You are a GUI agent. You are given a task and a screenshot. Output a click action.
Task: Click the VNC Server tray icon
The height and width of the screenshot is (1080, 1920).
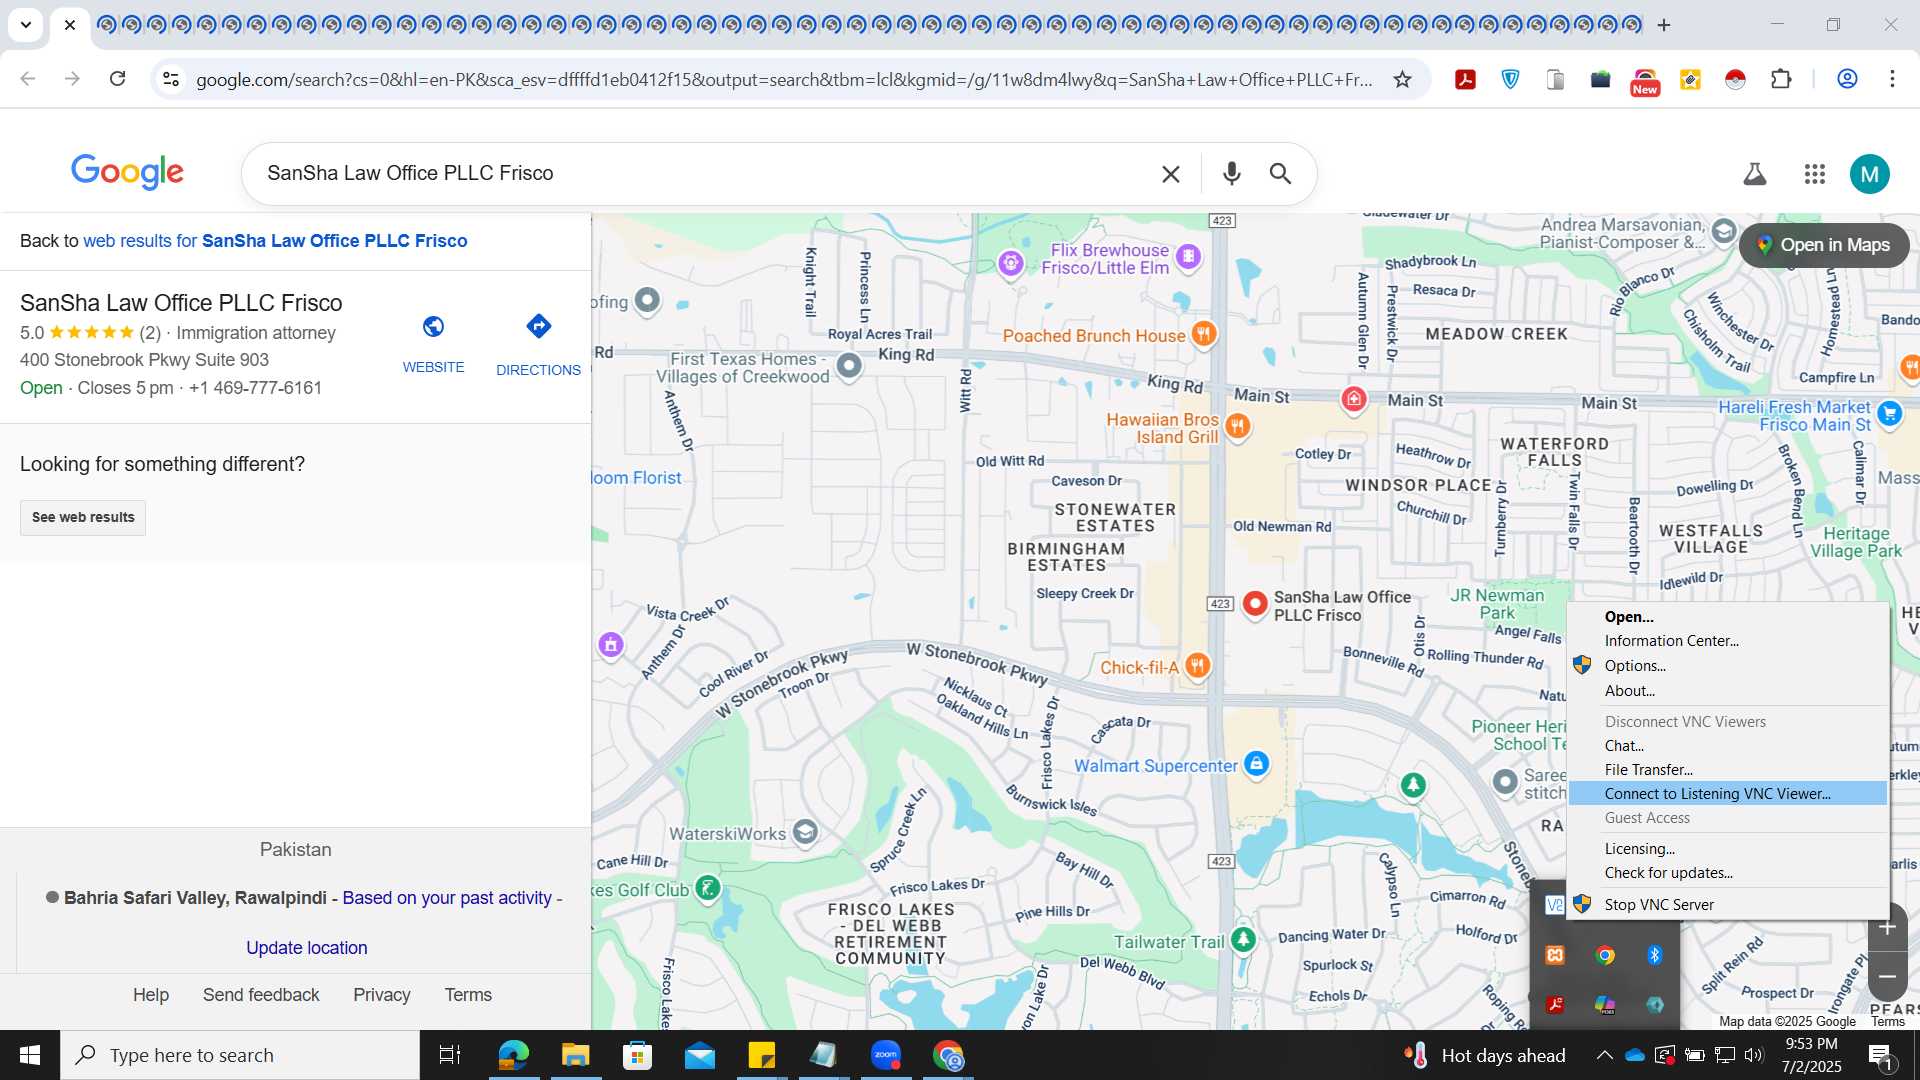click(1554, 905)
